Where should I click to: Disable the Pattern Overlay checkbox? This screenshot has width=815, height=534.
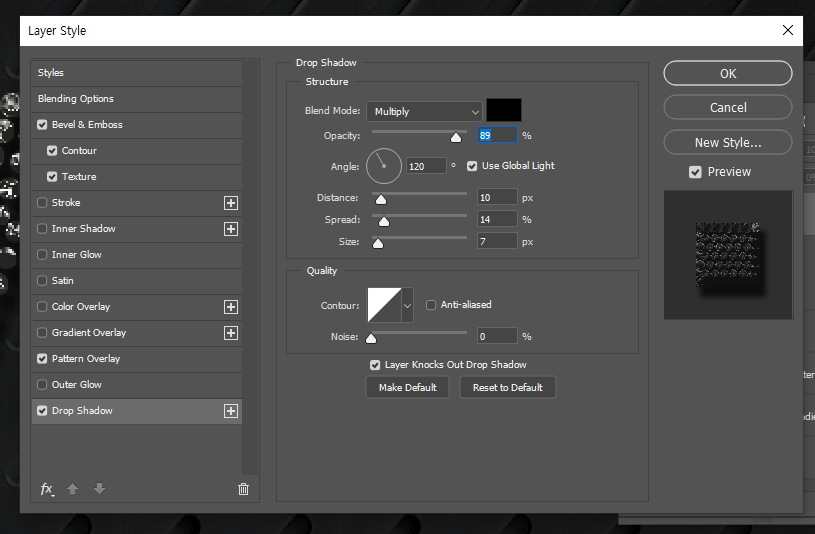pos(42,359)
